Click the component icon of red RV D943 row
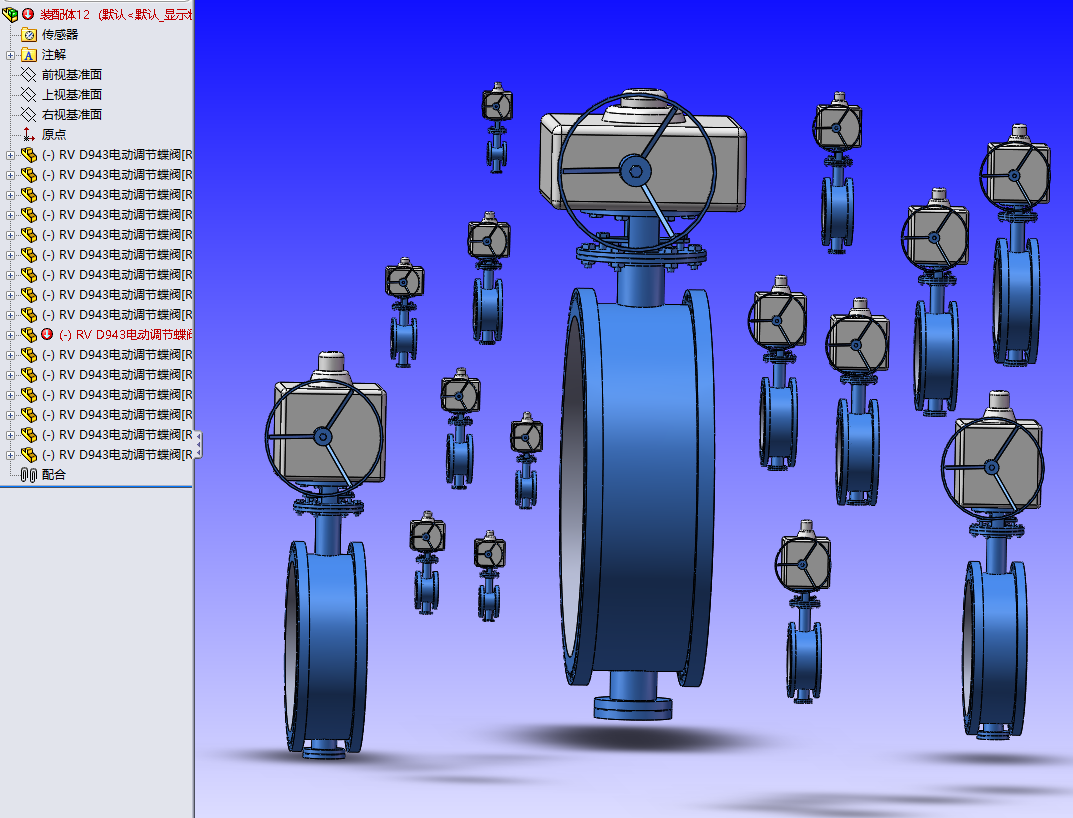 click(x=29, y=335)
